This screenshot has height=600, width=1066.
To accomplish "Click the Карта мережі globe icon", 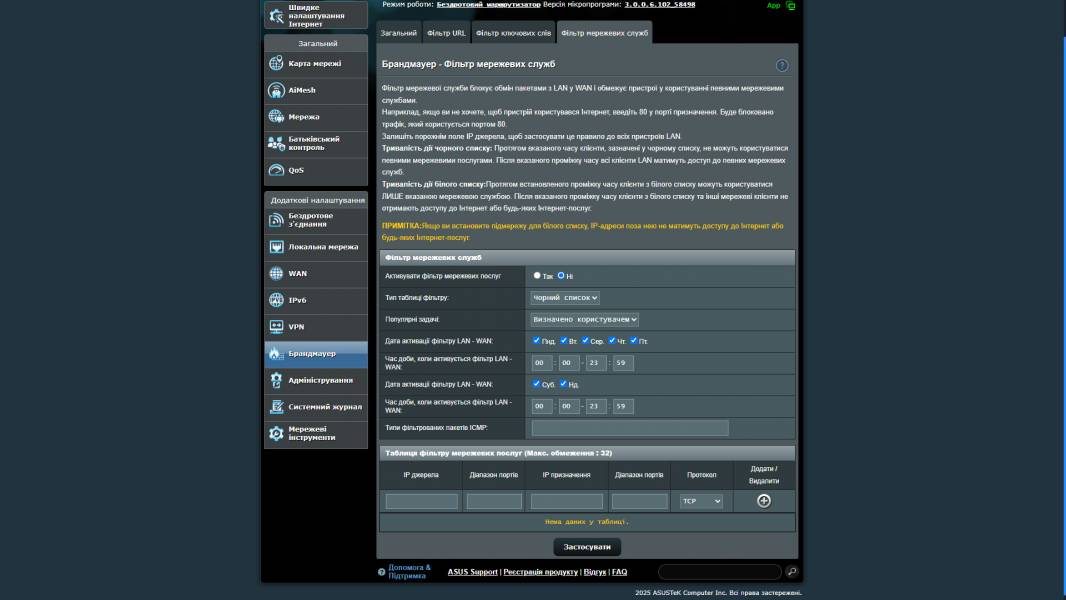I will [276, 63].
